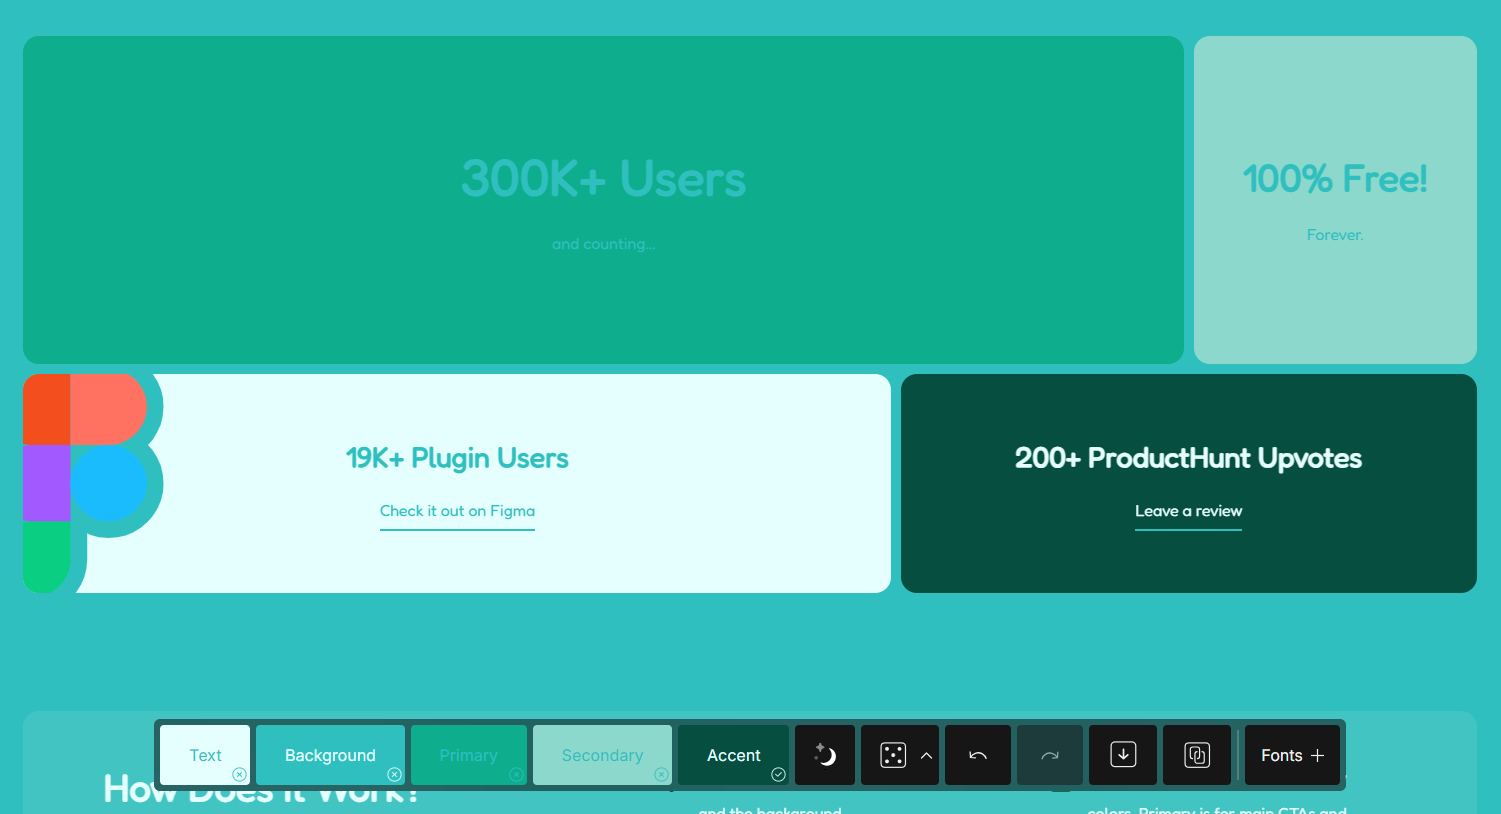
Task: Toggle the lock icon on Secondary color
Action: (x=661, y=774)
